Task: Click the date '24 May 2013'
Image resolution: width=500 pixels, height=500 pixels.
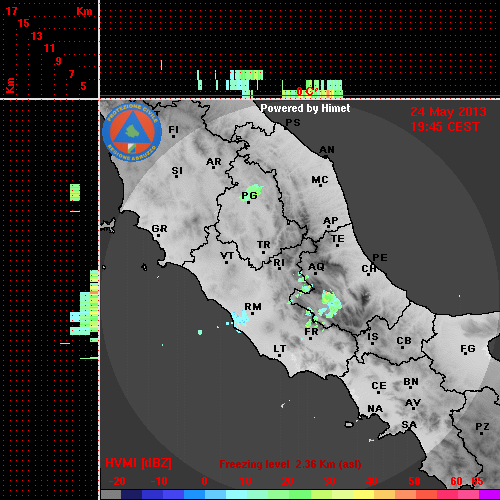Action: (448, 112)
